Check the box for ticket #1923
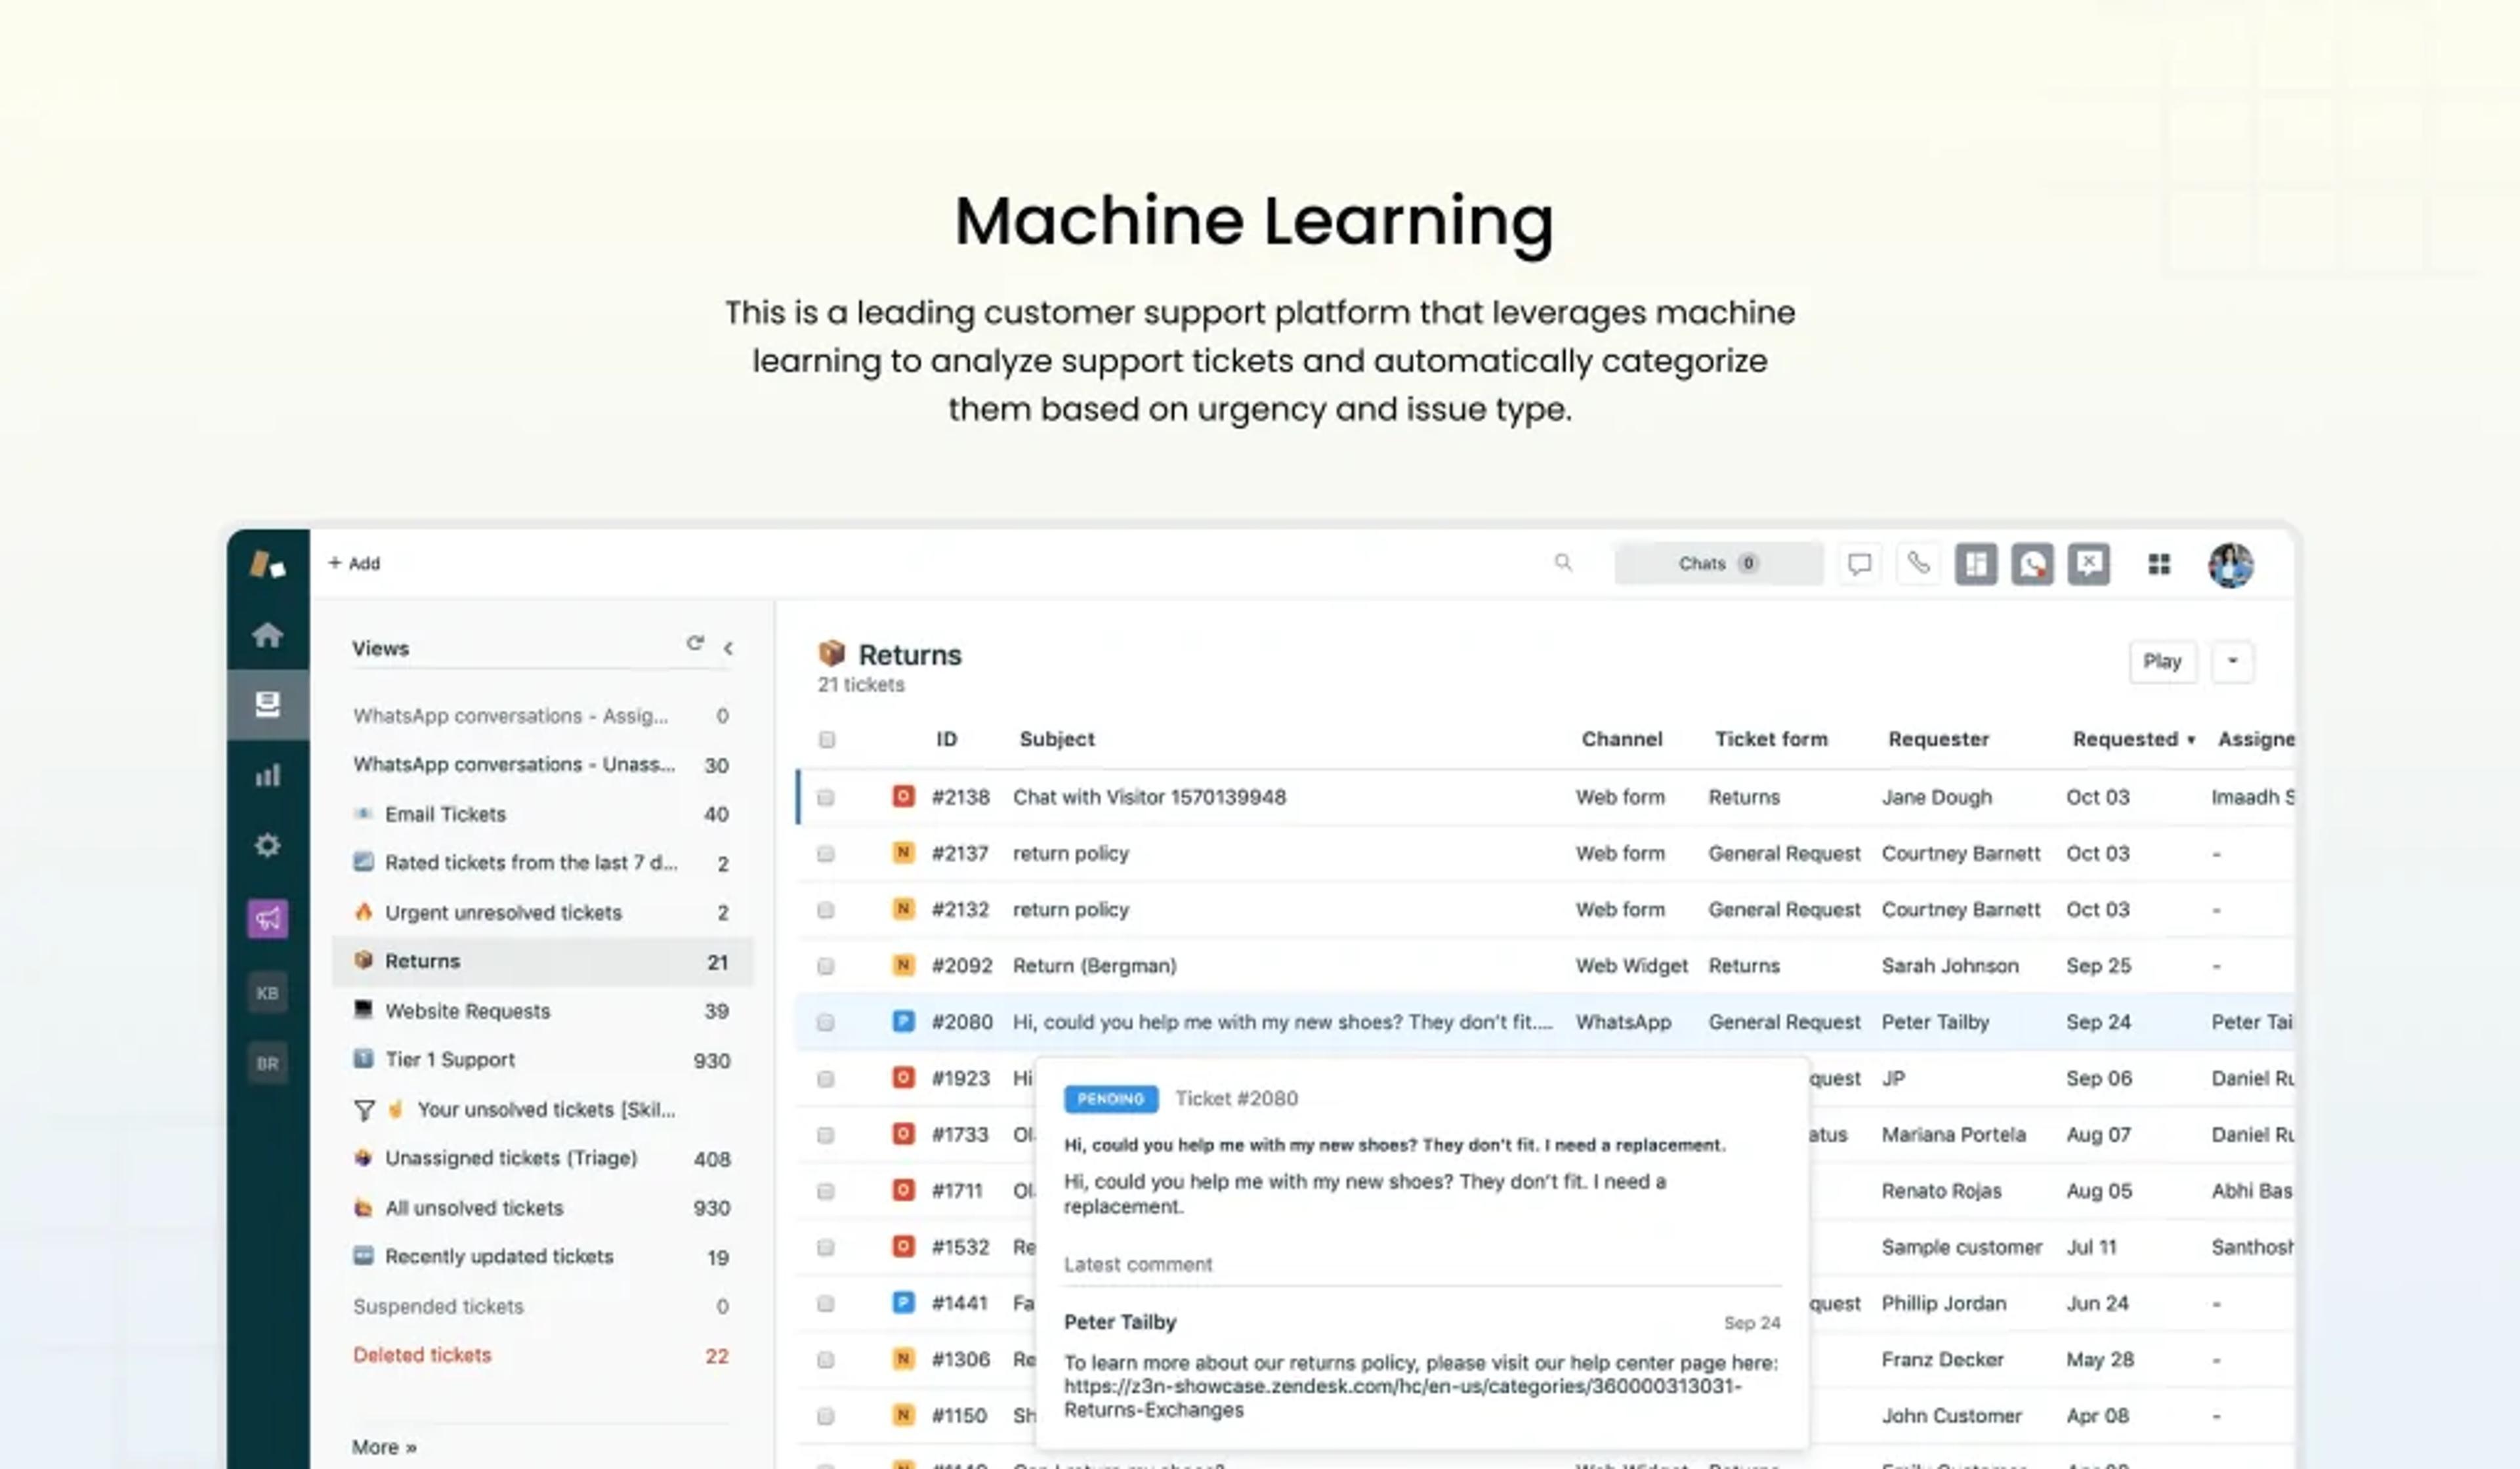2520x1469 pixels. [x=825, y=1079]
